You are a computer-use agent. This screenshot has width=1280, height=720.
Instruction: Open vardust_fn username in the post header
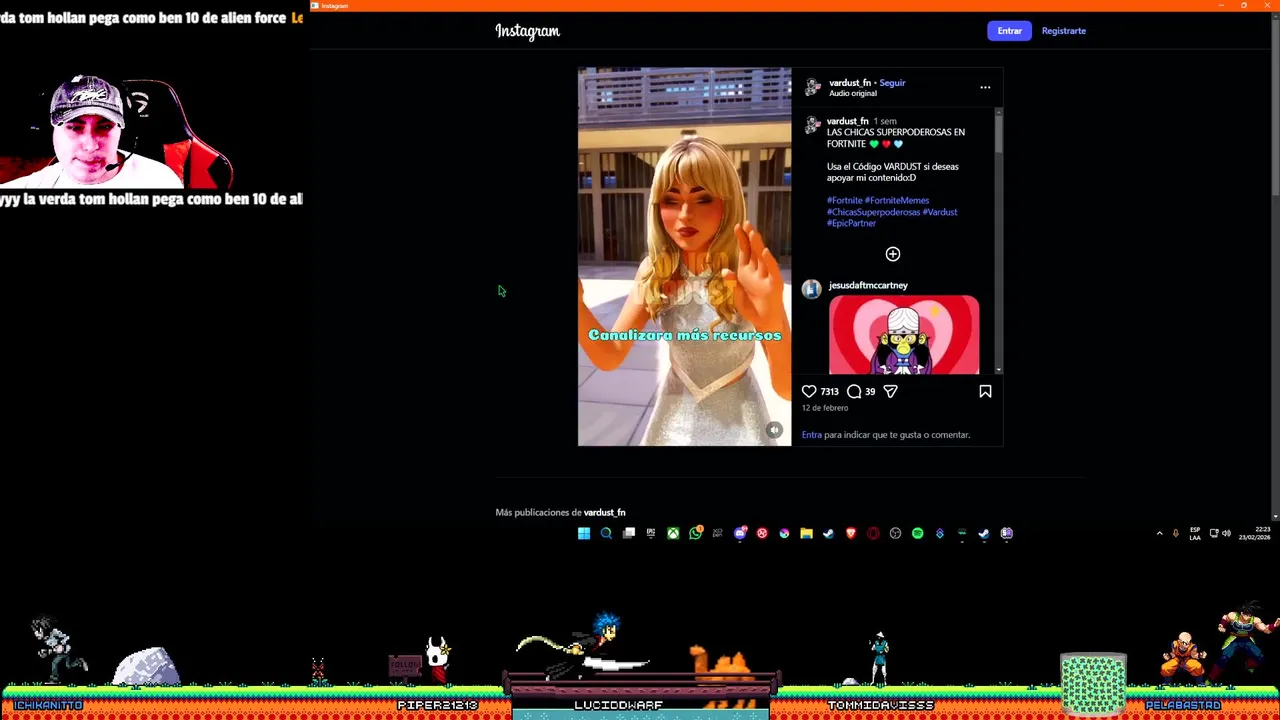(x=850, y=83)
